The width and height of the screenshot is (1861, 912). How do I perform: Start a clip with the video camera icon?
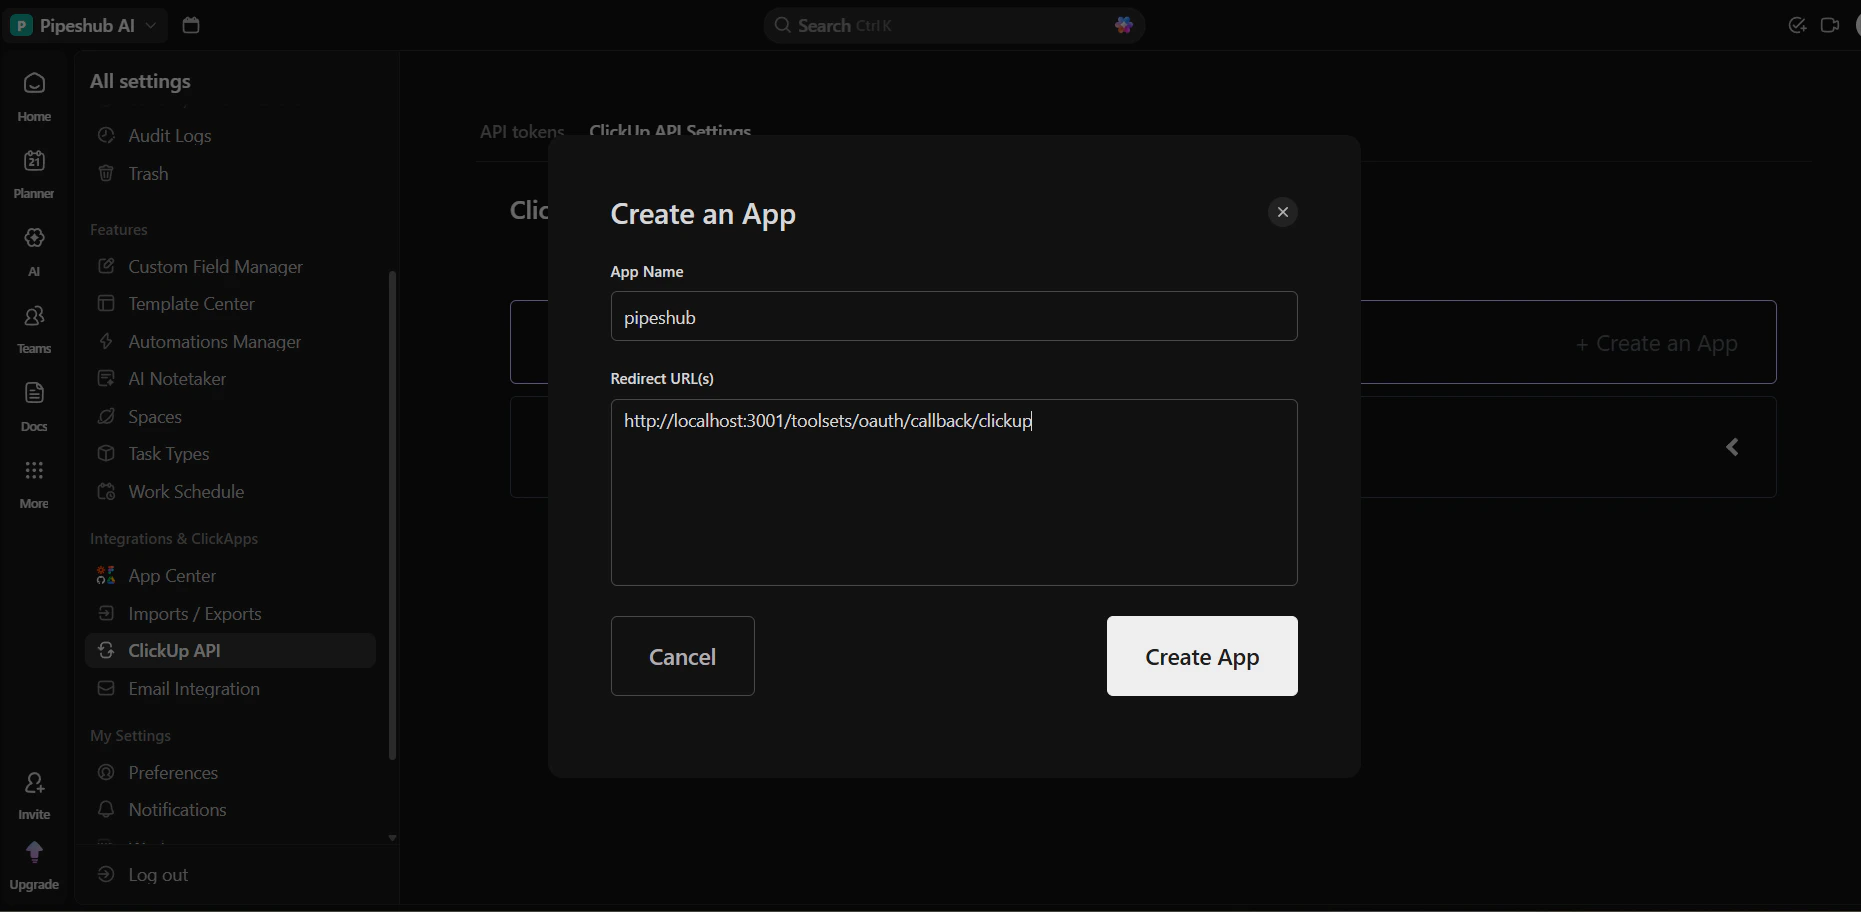(x=1831, y=25)
